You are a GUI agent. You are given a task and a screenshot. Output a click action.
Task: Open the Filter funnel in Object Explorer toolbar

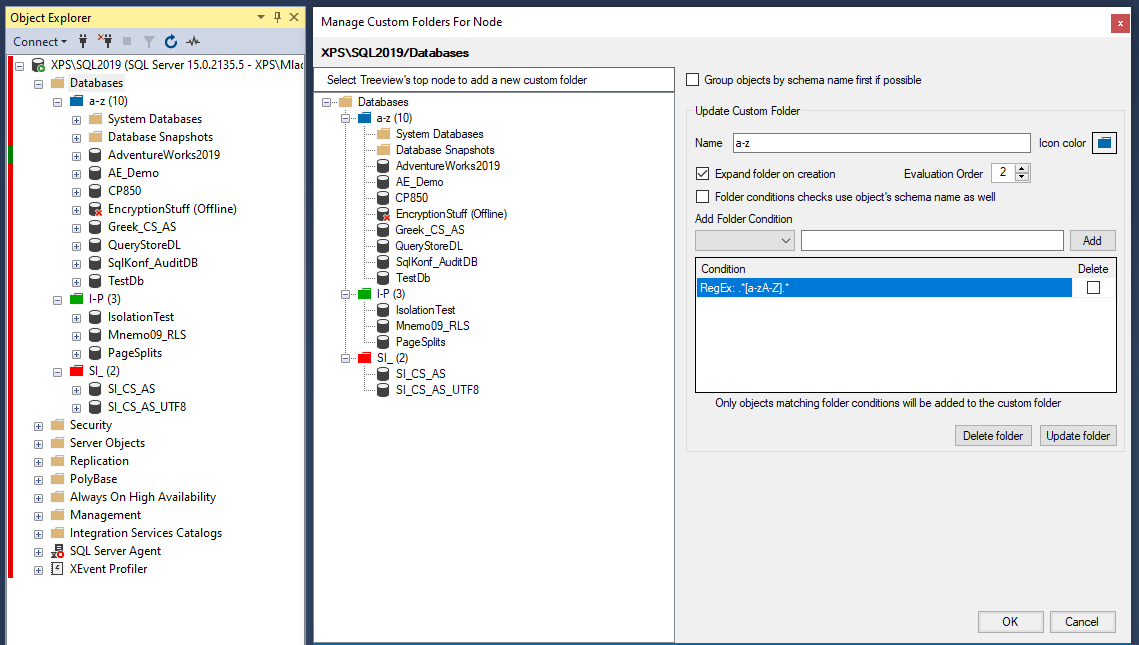tap(149, 41)
